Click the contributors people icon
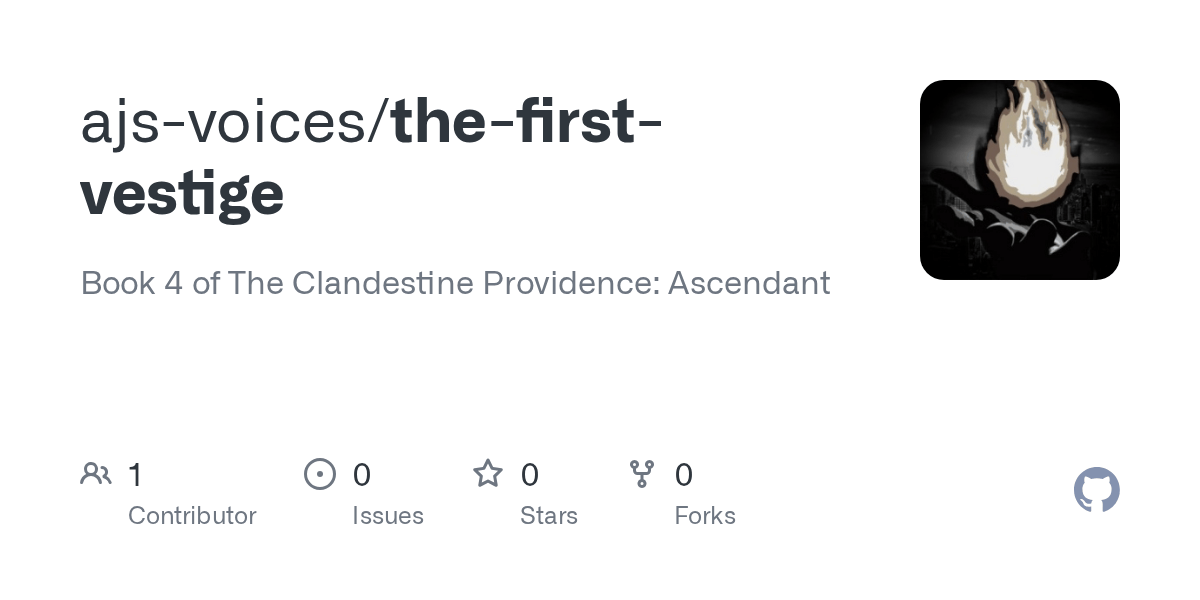This screenshot has height=600, width=1200. point(96,474)
